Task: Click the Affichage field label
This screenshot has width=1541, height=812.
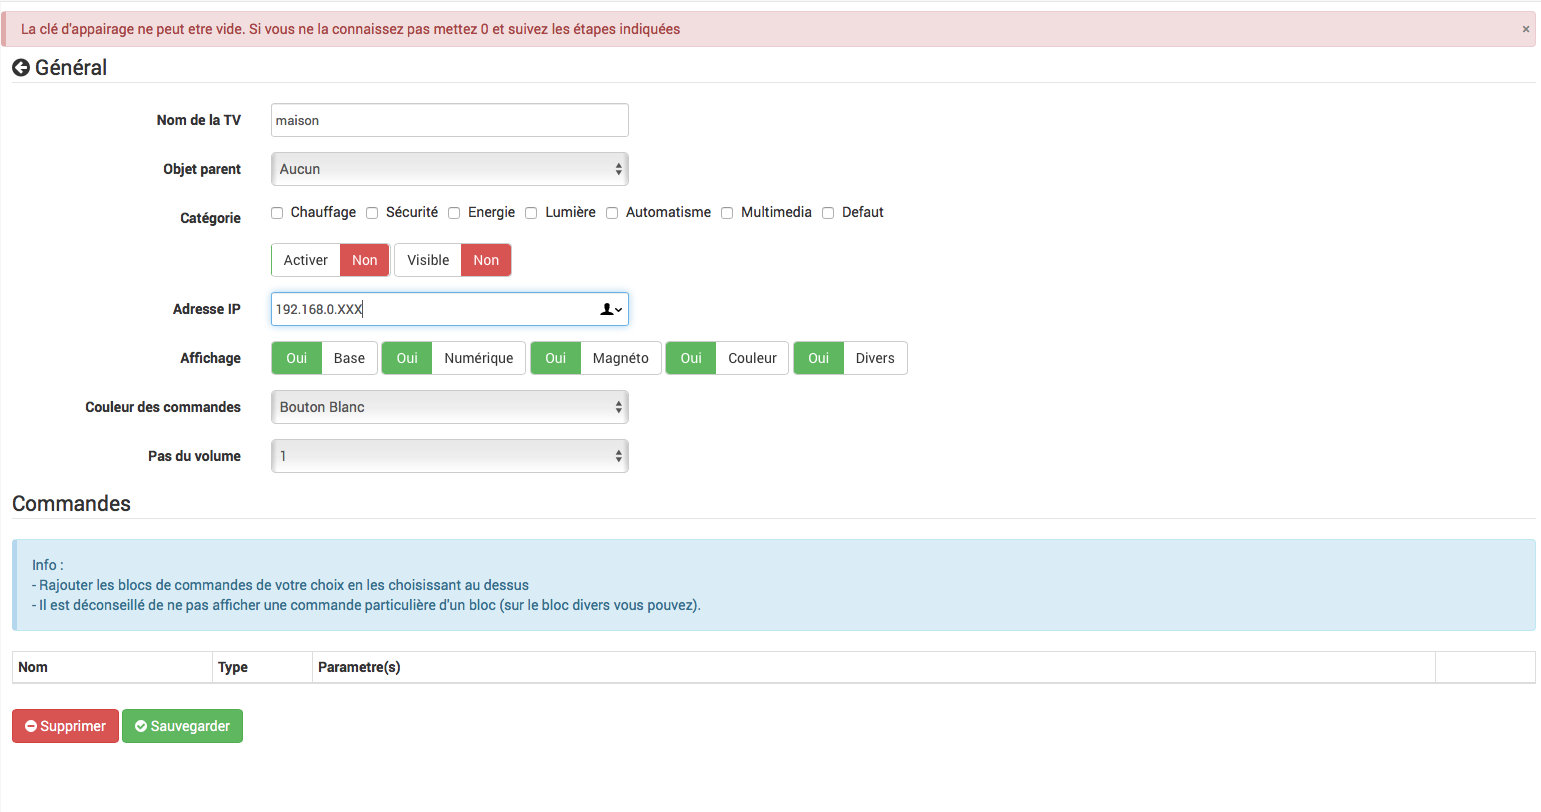Action: [210, 358]
